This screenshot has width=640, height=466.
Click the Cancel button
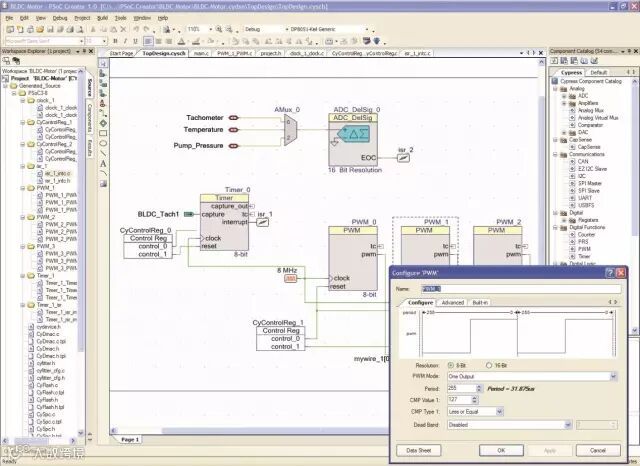coord(598,450)
